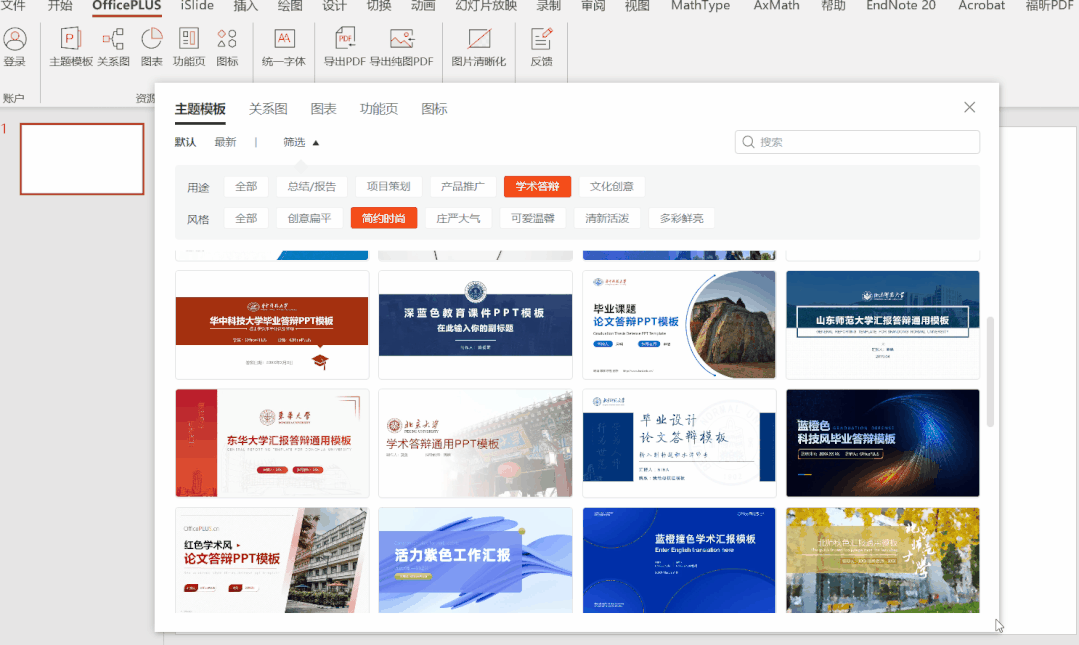Open the Acrobat ribbon tab
The width and height of the screenshot is (1079, 645).
[x=981, y=6]
